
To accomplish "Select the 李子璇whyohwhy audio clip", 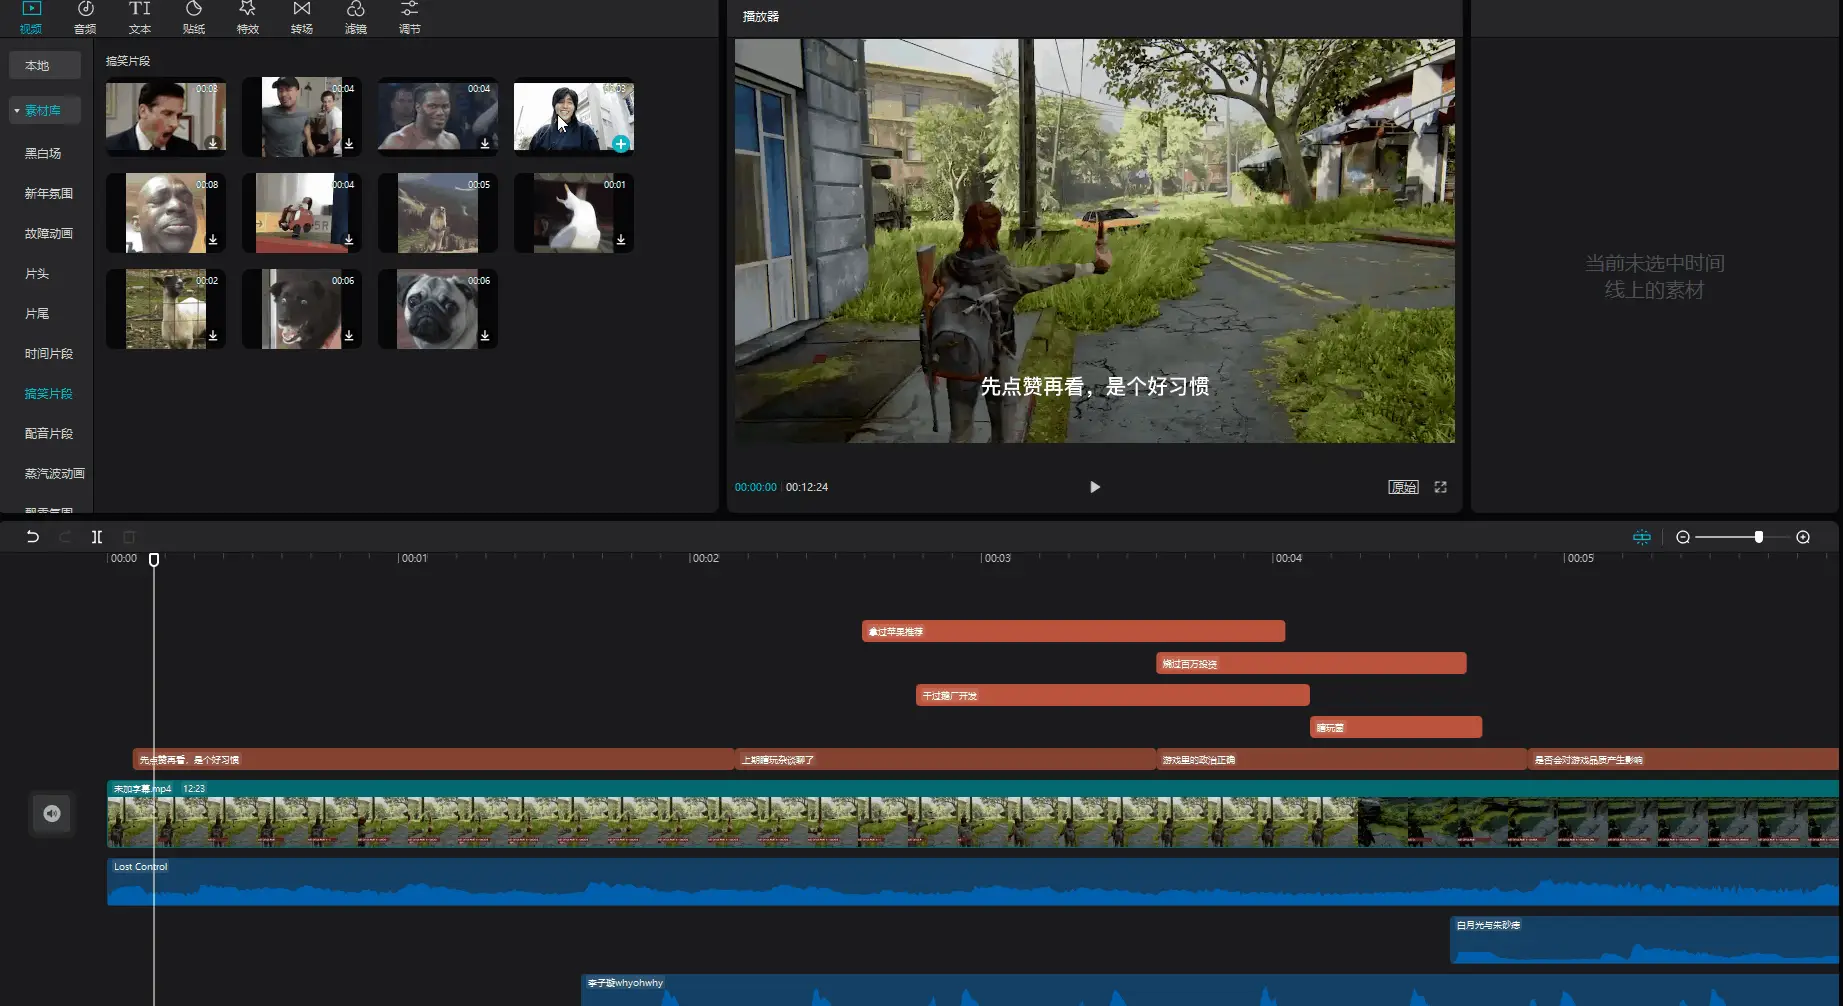I will point(1210,990).
